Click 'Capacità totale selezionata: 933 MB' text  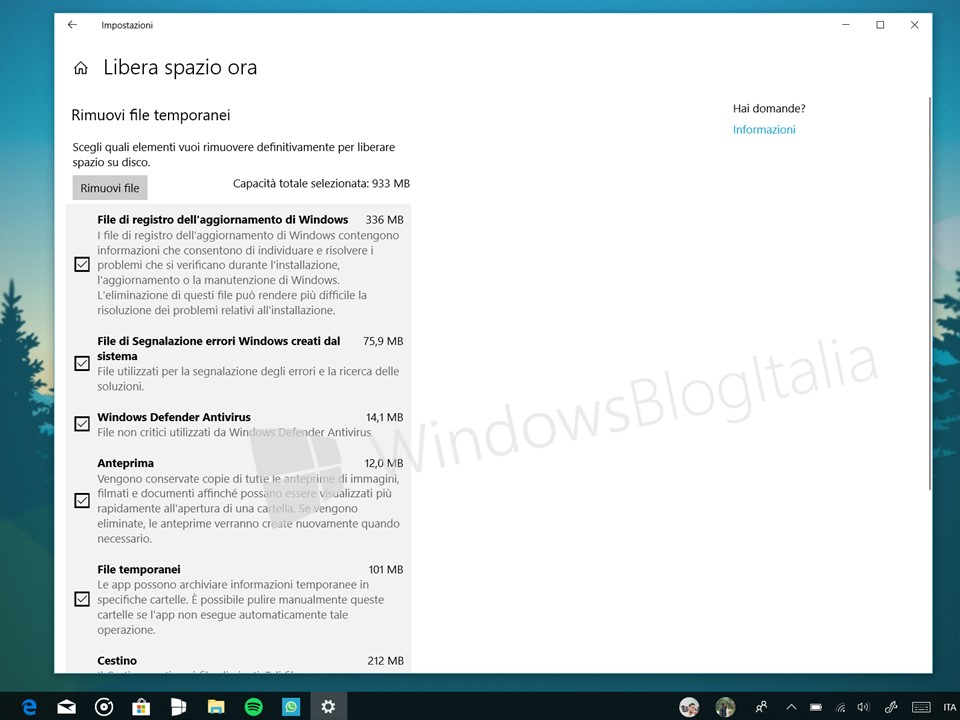(321, 184)
